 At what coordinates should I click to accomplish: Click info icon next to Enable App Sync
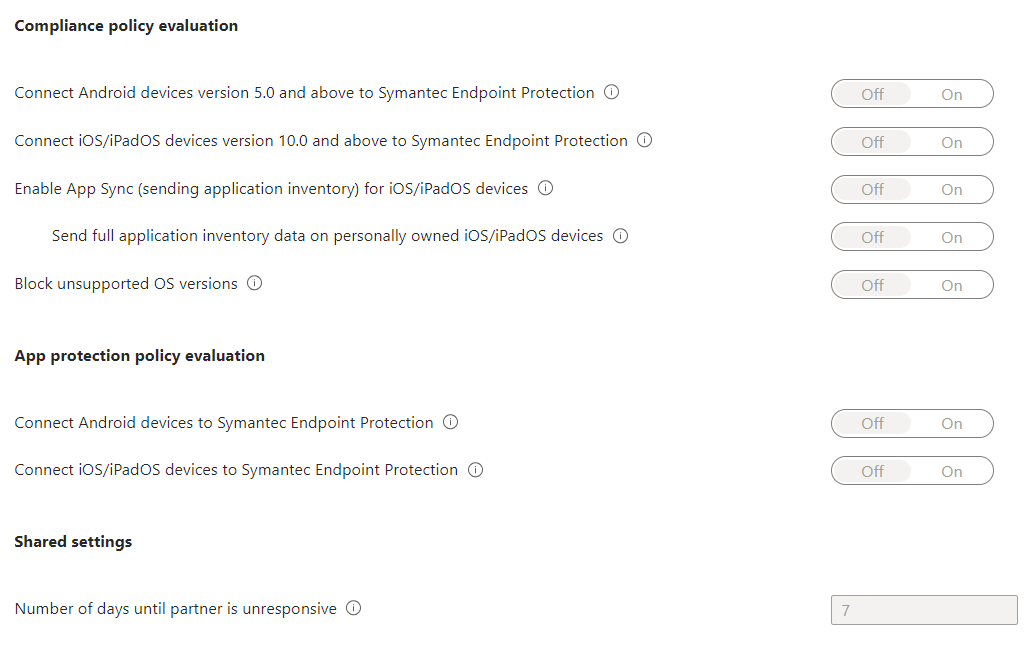coord(545,188)
